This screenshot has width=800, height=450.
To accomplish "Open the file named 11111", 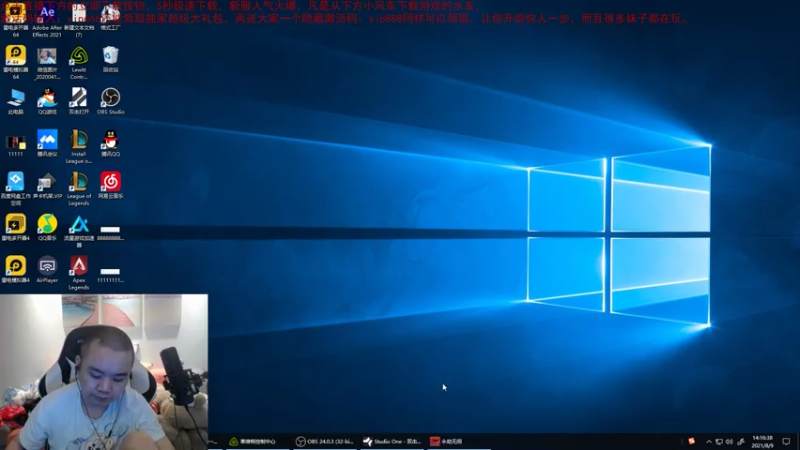I will 16,144.
